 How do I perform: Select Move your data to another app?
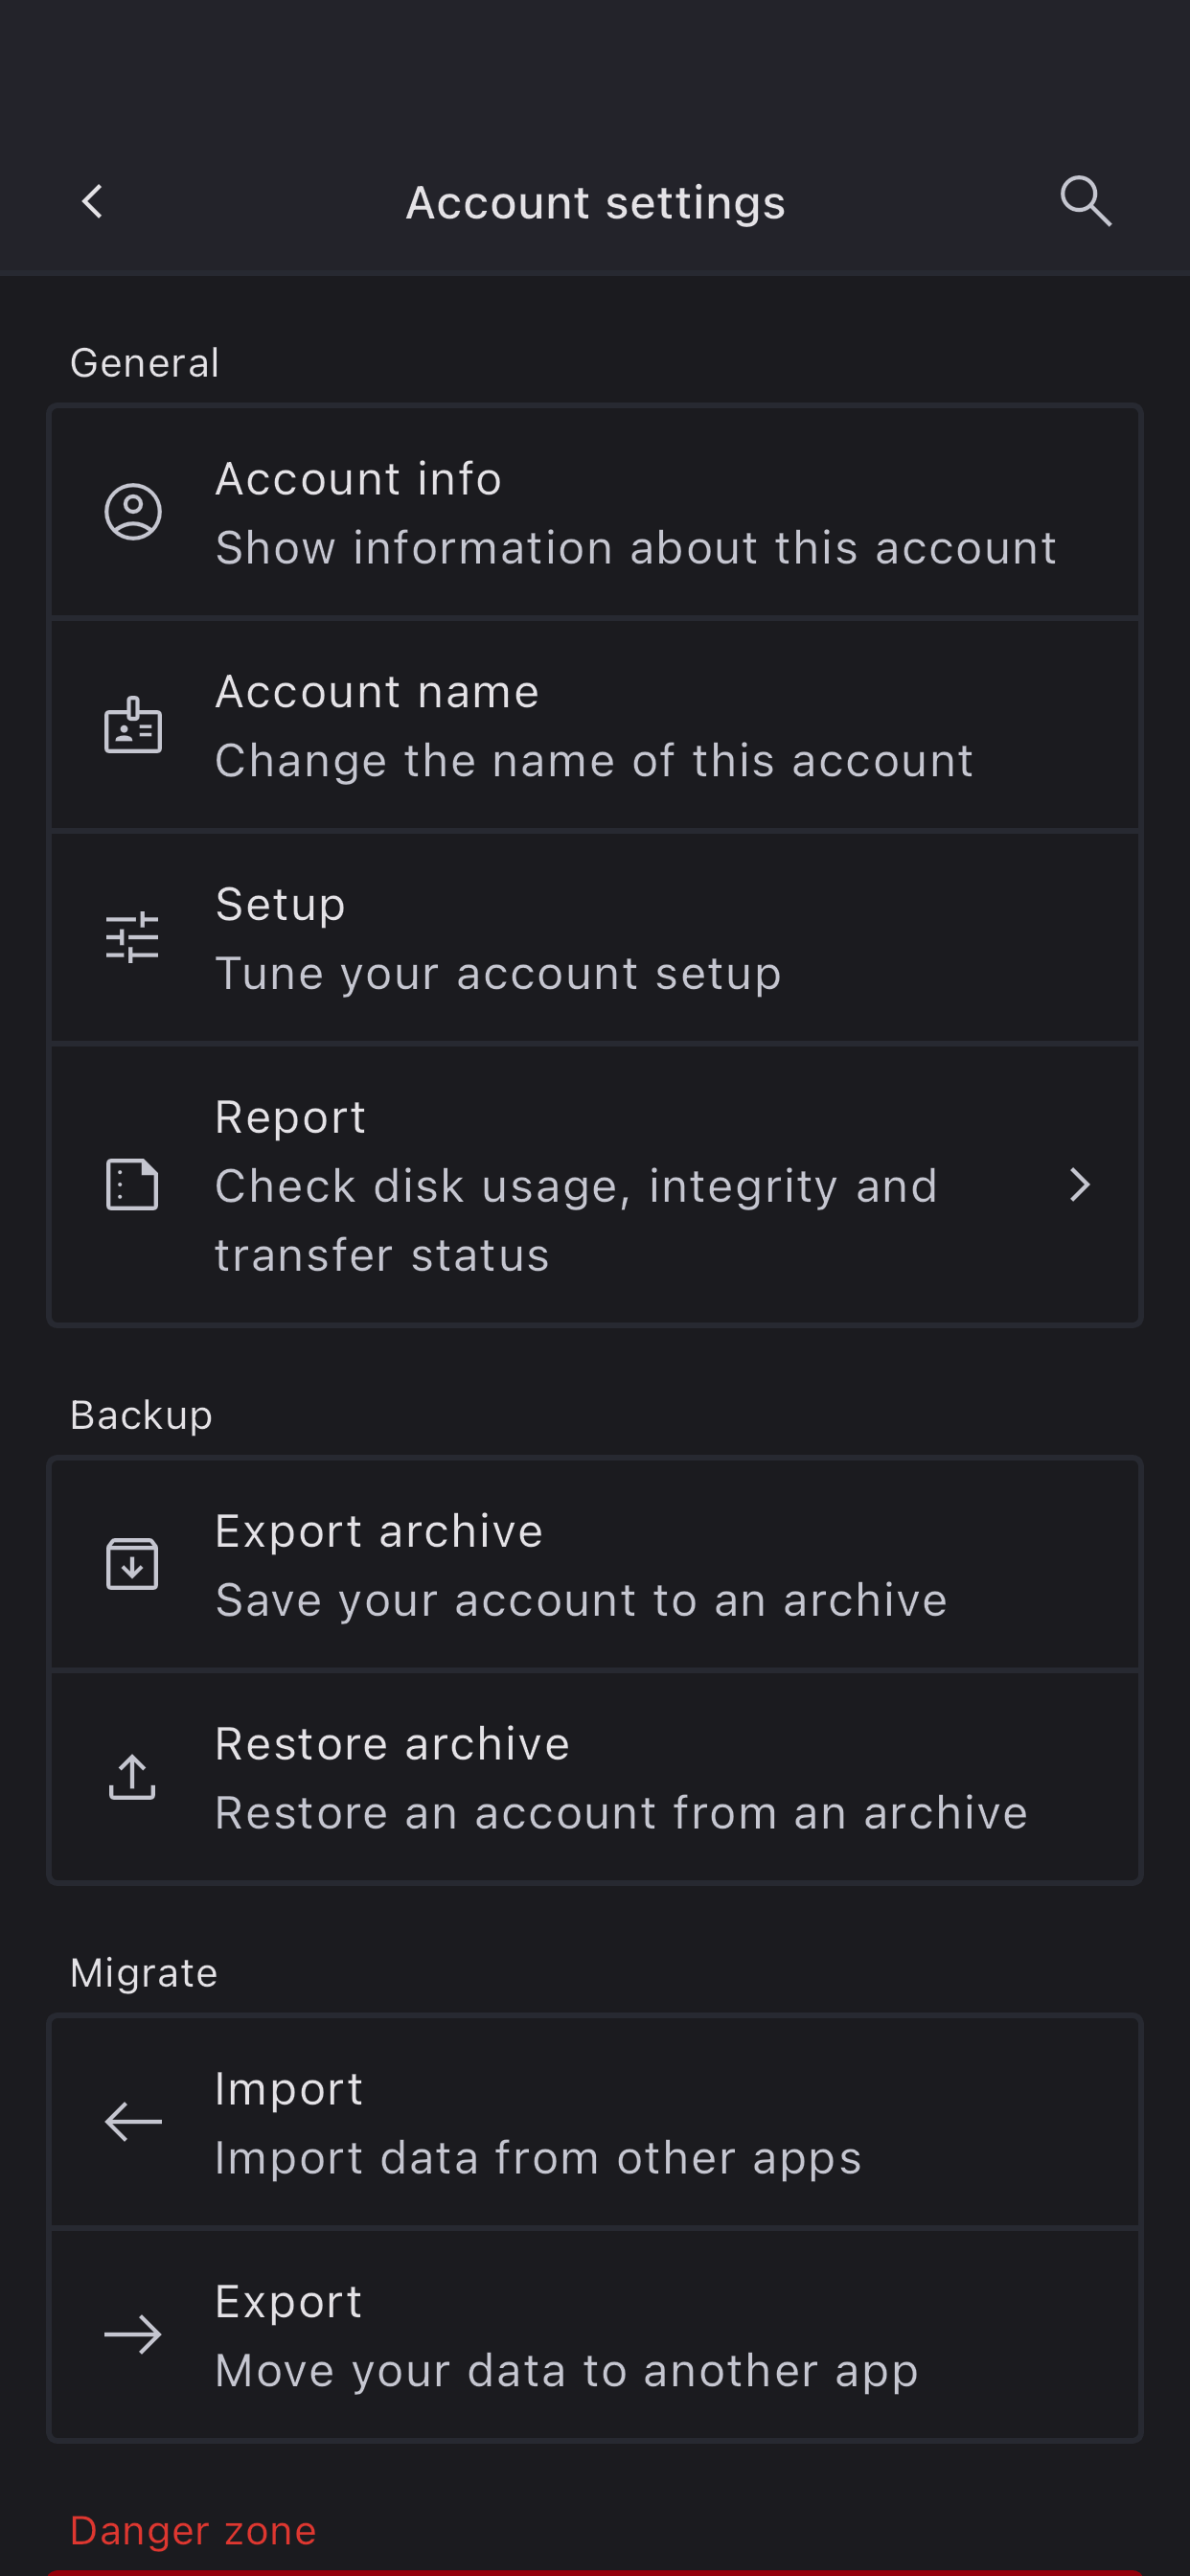point(566,2371)
